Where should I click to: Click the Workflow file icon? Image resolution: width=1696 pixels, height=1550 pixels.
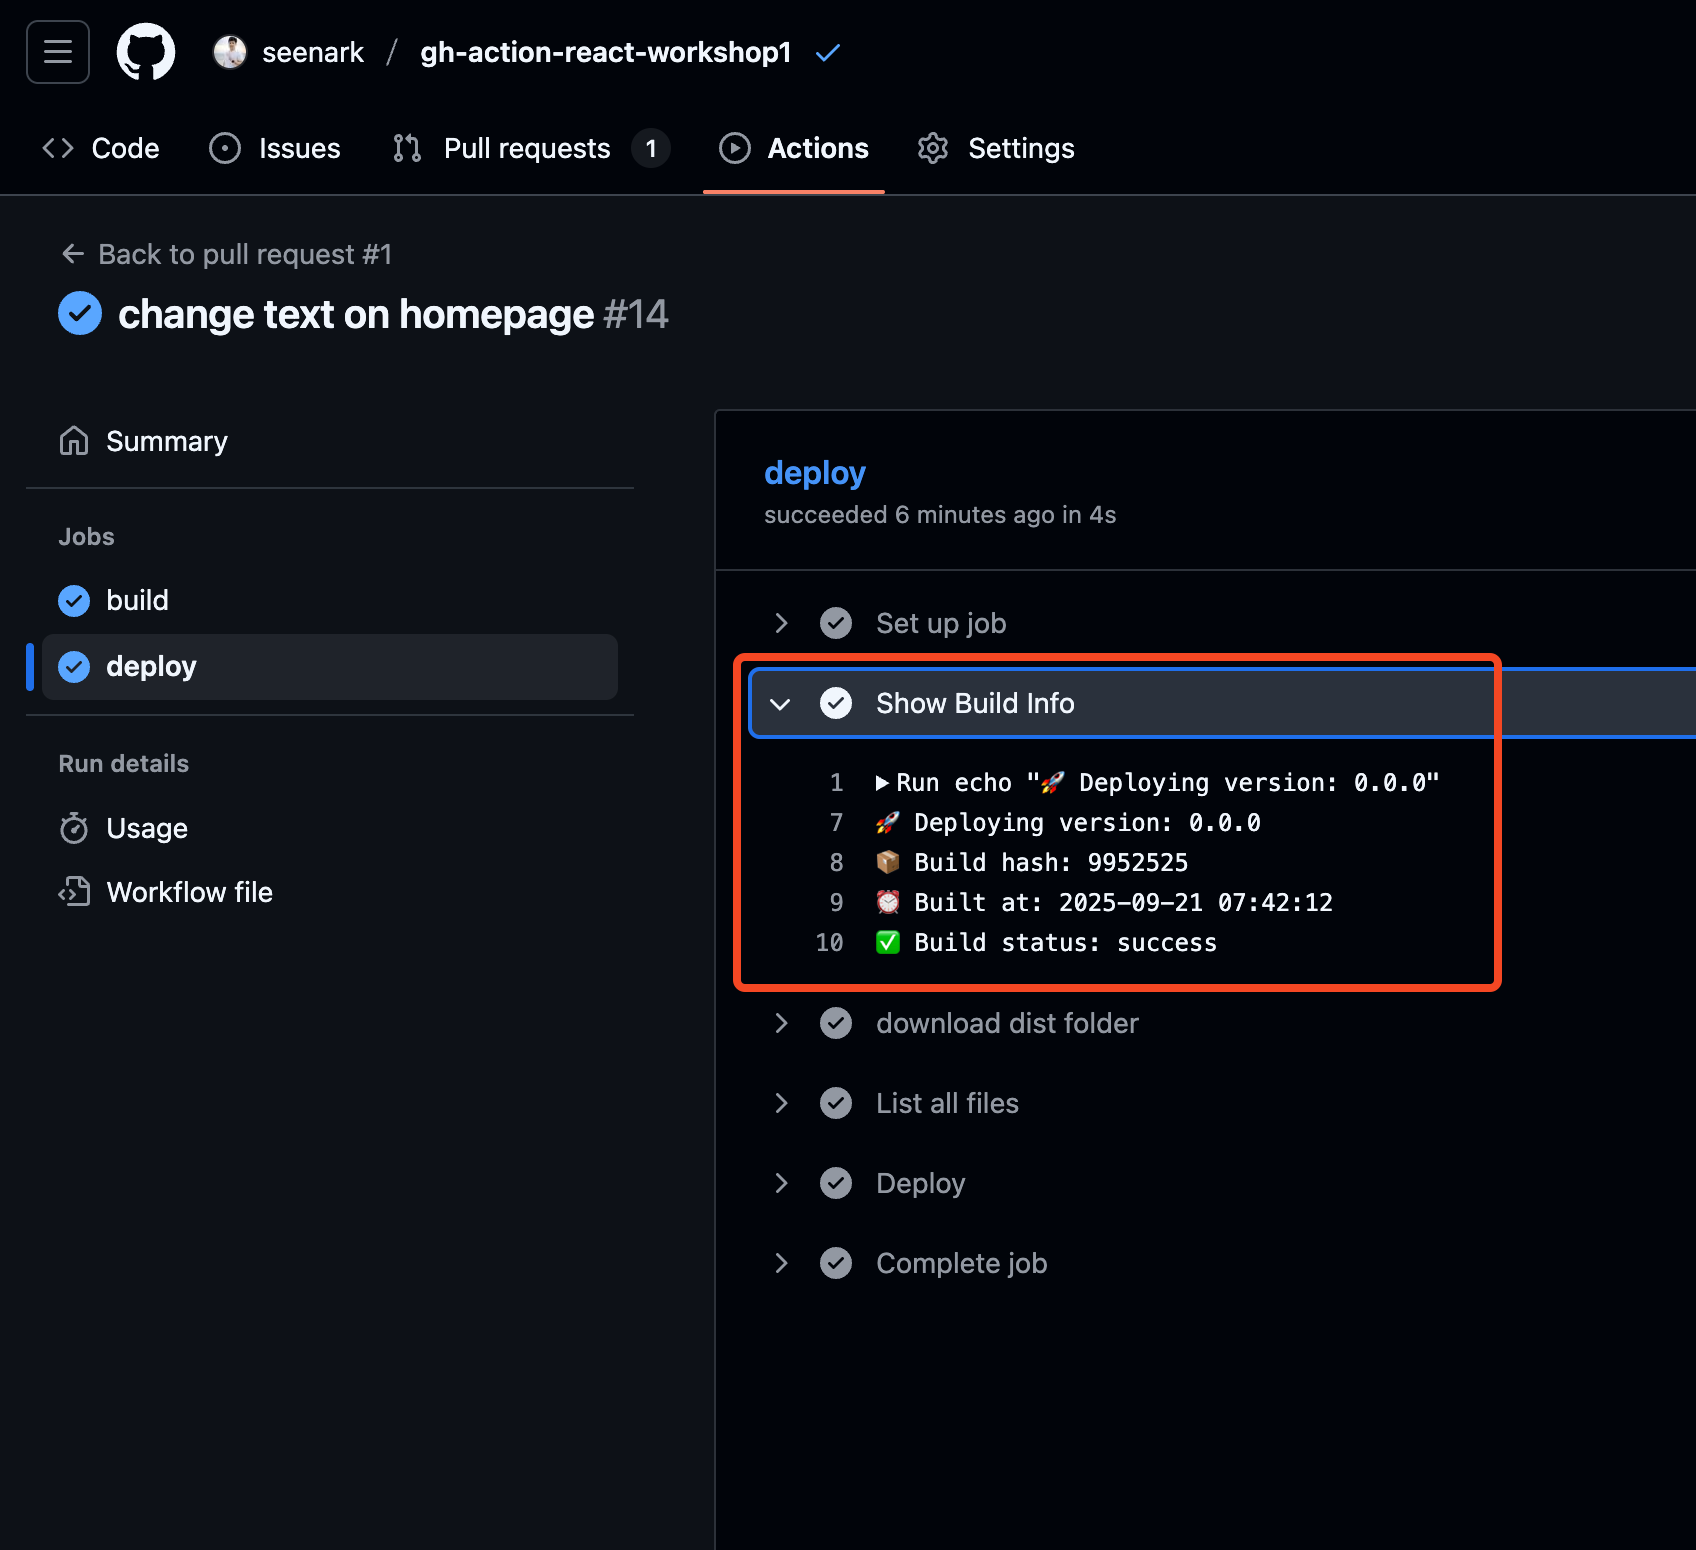point(74,892)
